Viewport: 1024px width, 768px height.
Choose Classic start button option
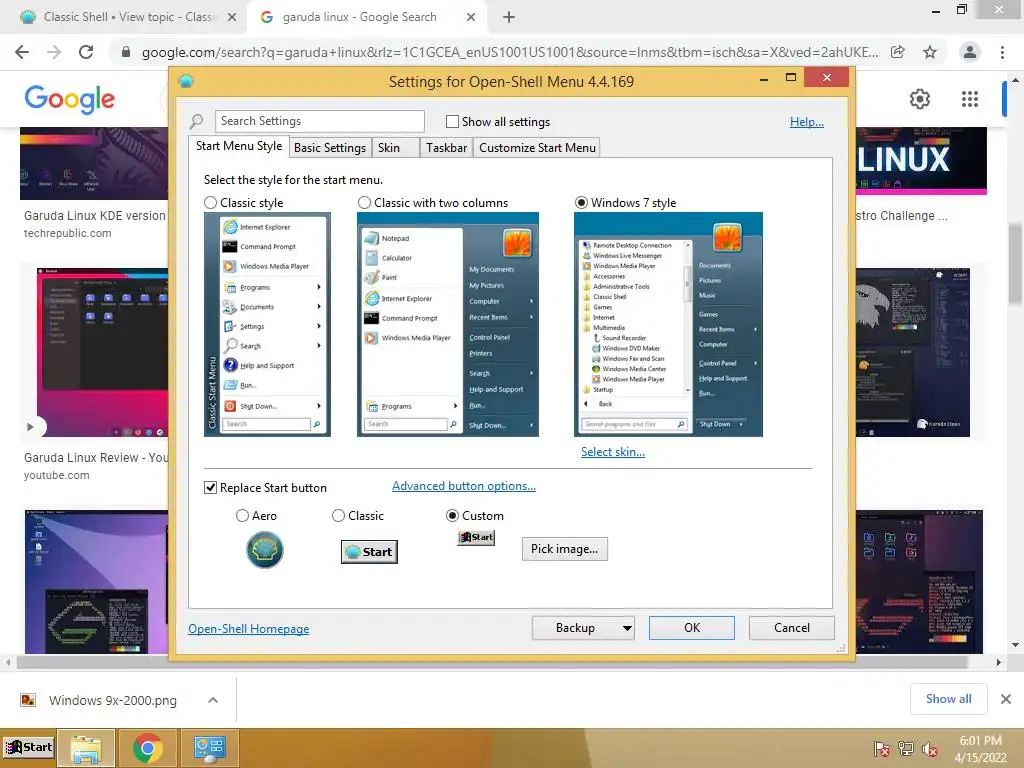tap(338, 516)
